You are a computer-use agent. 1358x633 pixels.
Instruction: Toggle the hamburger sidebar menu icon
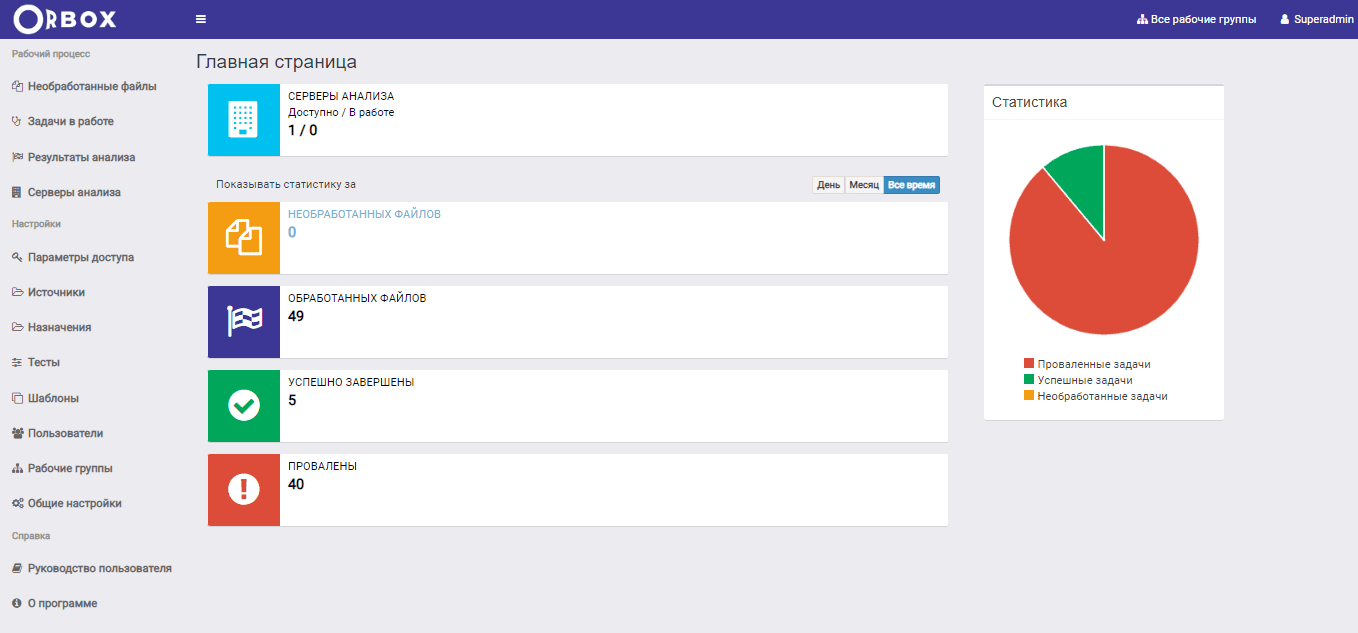(201, 19)
